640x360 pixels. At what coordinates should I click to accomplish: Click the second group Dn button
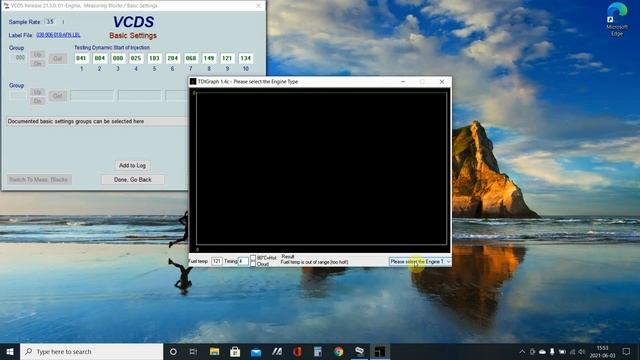[37, 101]
